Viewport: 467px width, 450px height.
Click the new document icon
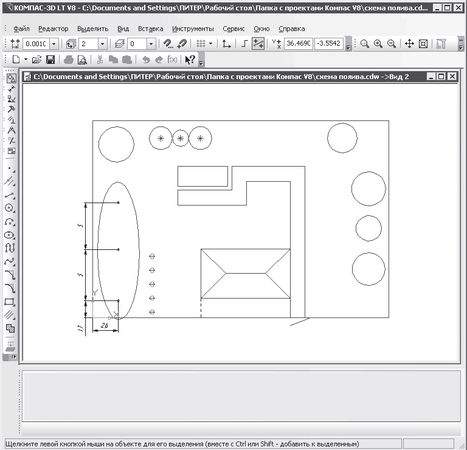pyautogui.click(x=16, y=60)
